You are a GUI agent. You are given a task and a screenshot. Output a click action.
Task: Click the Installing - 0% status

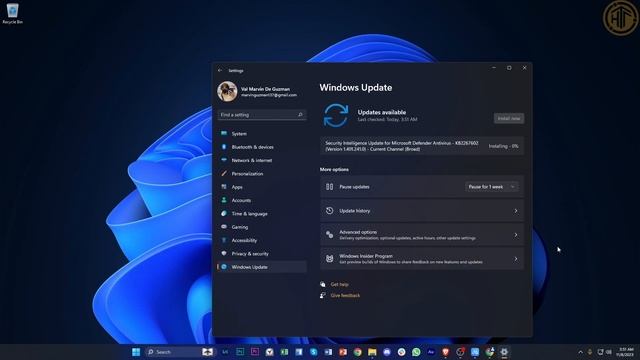point(503,146)
